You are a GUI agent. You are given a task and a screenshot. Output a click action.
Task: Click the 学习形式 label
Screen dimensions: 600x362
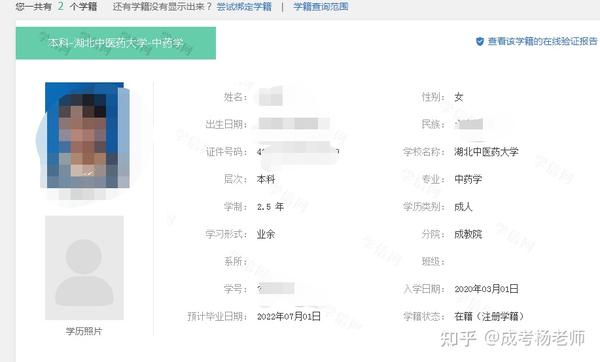[x=227, y=234]
